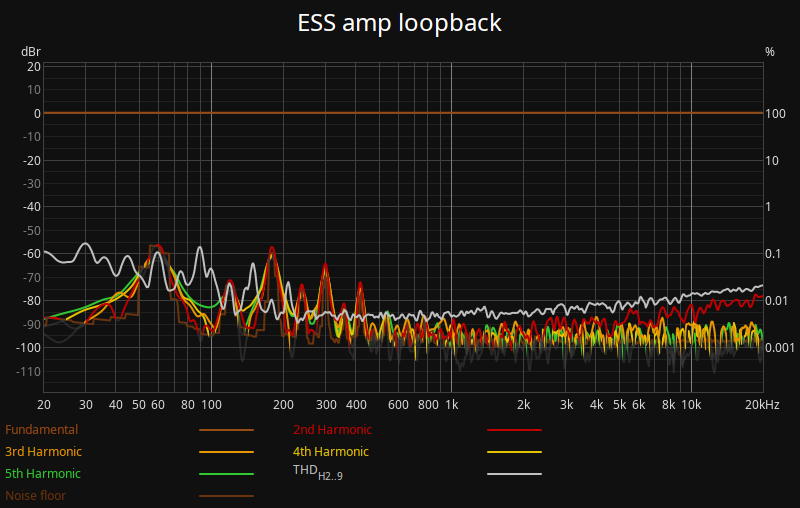Viewport: 800px width, 508px height.
Task: Click the 300 frequency axis label
Action: point(326,404)
